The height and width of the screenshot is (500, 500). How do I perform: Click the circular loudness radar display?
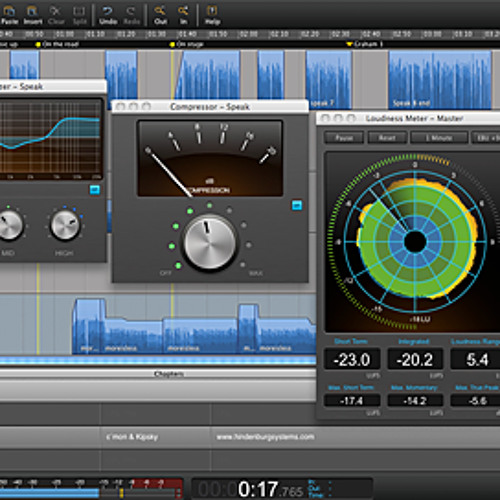[415, 241]
